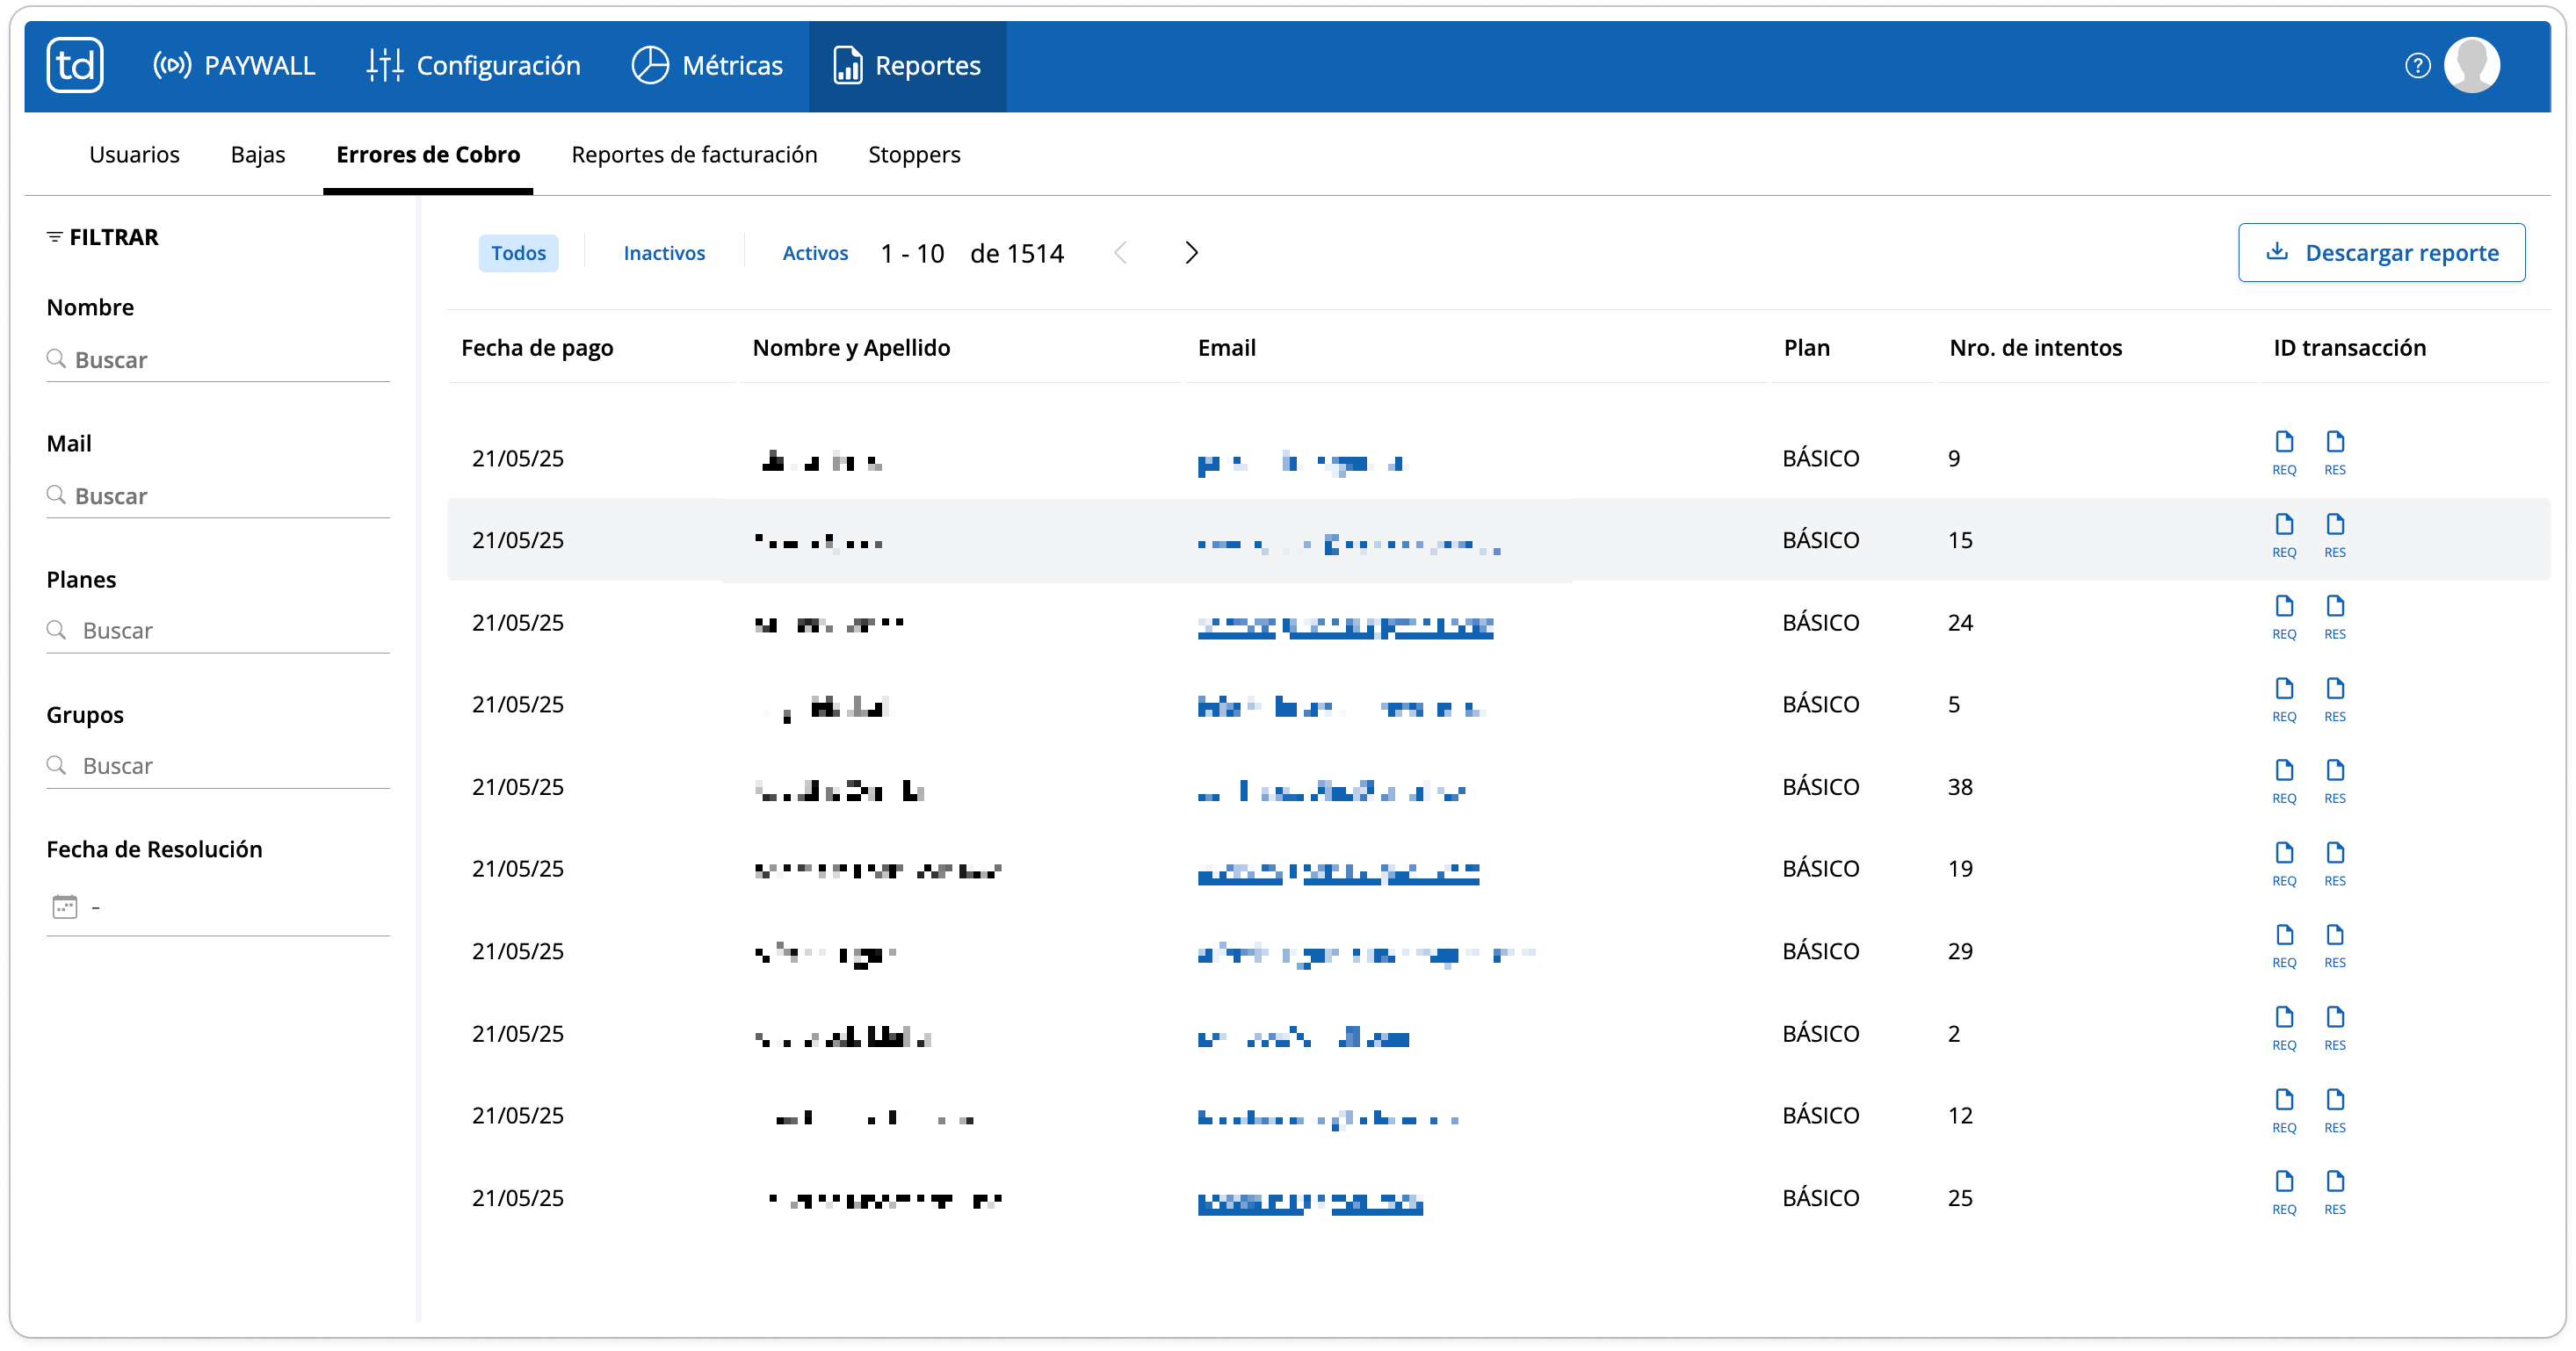Click the previous page arrow

click(x=1120, y=253)
